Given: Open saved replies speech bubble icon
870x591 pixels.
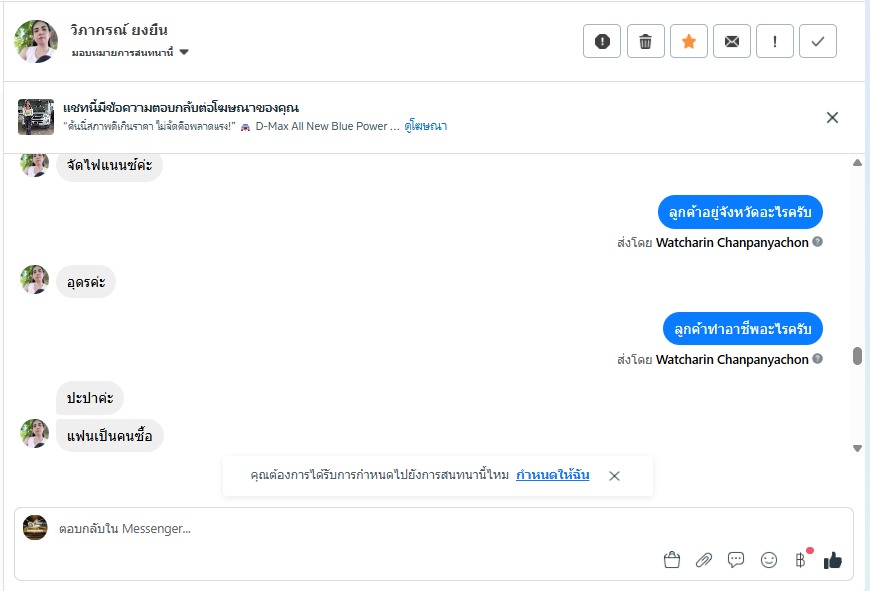Looking at the screenshot, I should (x=736, y=560).
